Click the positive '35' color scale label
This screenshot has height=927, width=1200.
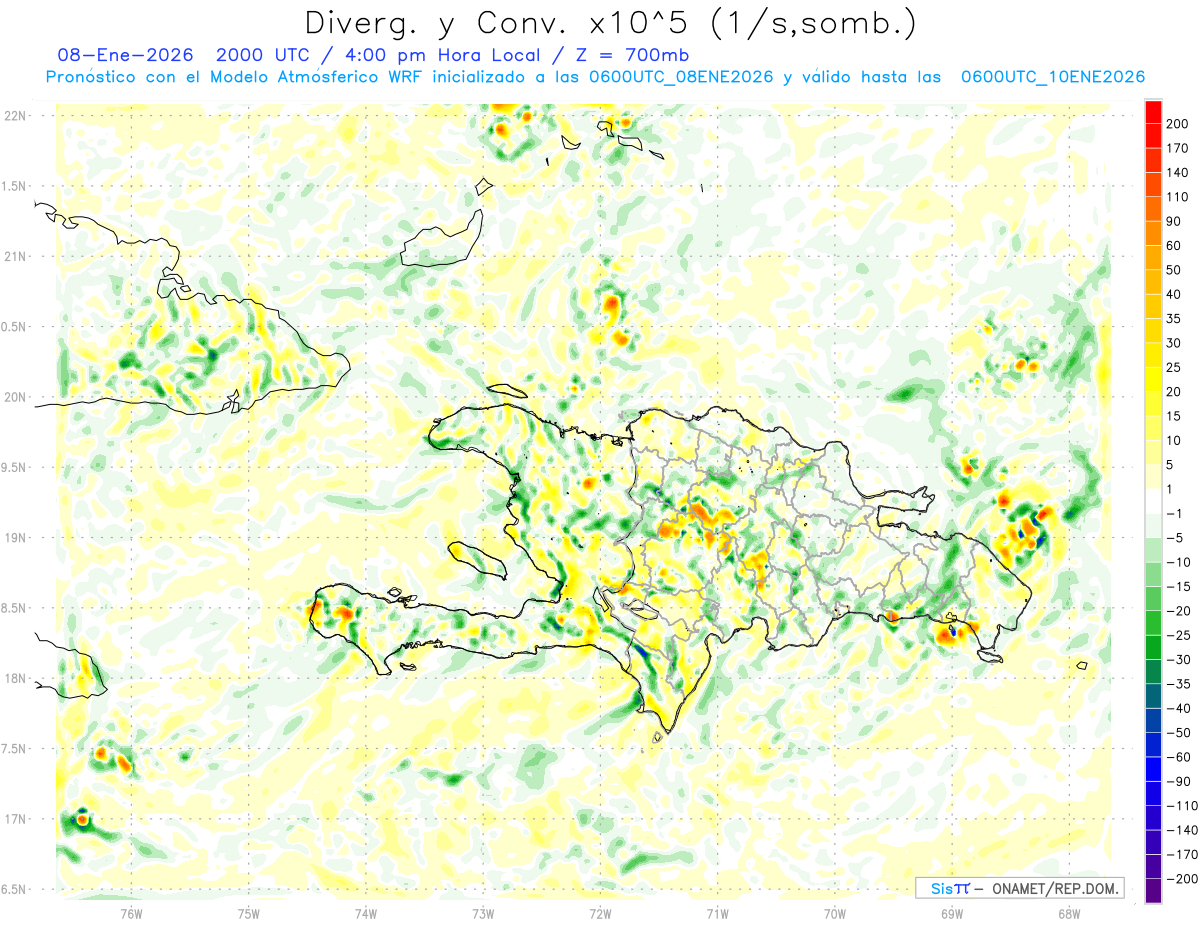[1176, 319]
